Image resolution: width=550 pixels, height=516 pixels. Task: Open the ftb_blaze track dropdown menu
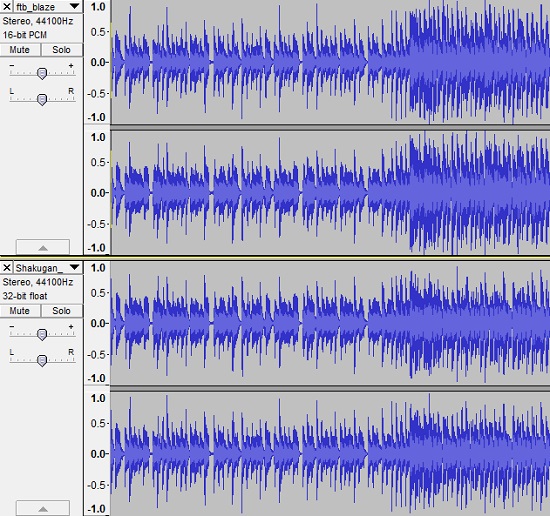[x=74, y=6]
